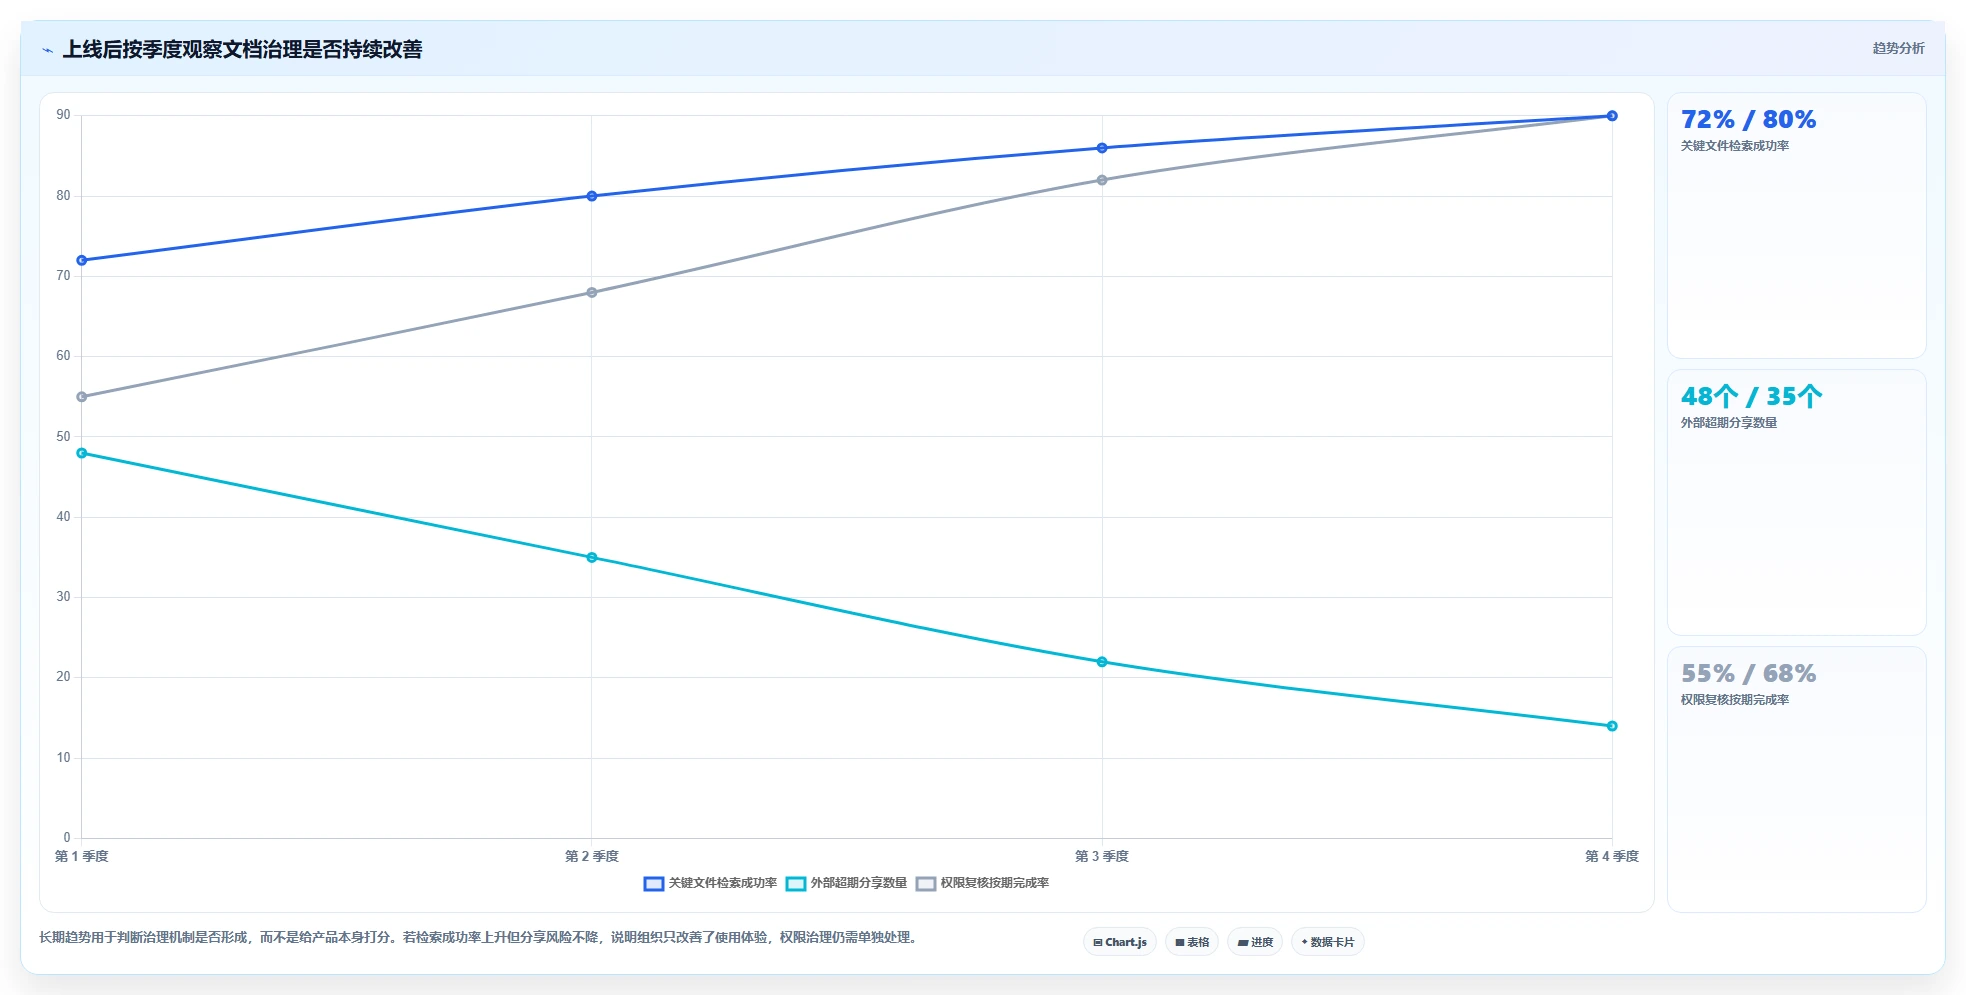Image resolution: width=1966 pixels, height=995 pixels.
Task: Click the 进度 tag chip
Action: pyautogui.click(x=1255, y=942)
